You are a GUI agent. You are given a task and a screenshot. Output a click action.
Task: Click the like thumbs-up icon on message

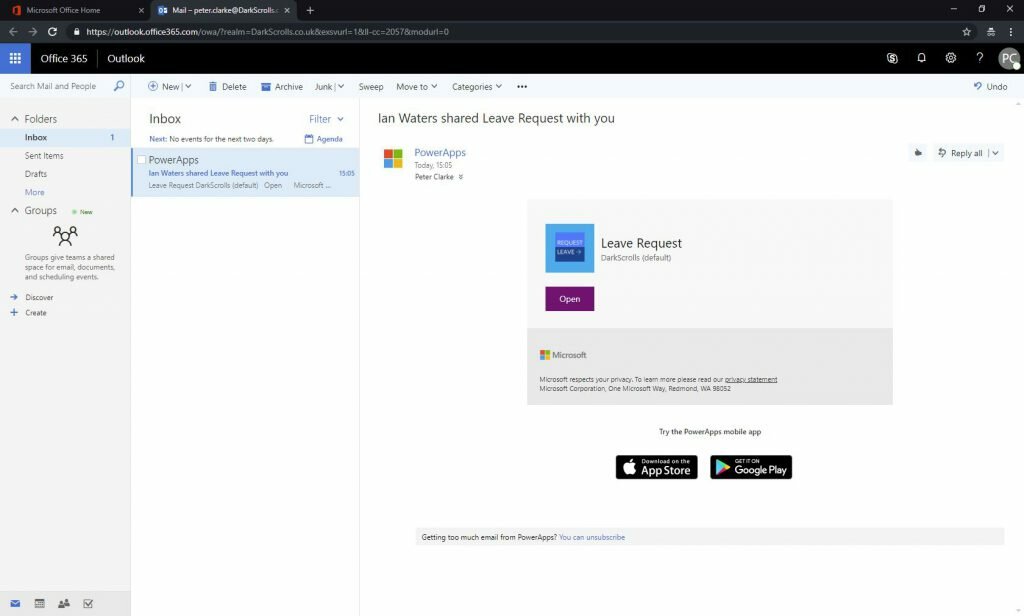[918, 153]
